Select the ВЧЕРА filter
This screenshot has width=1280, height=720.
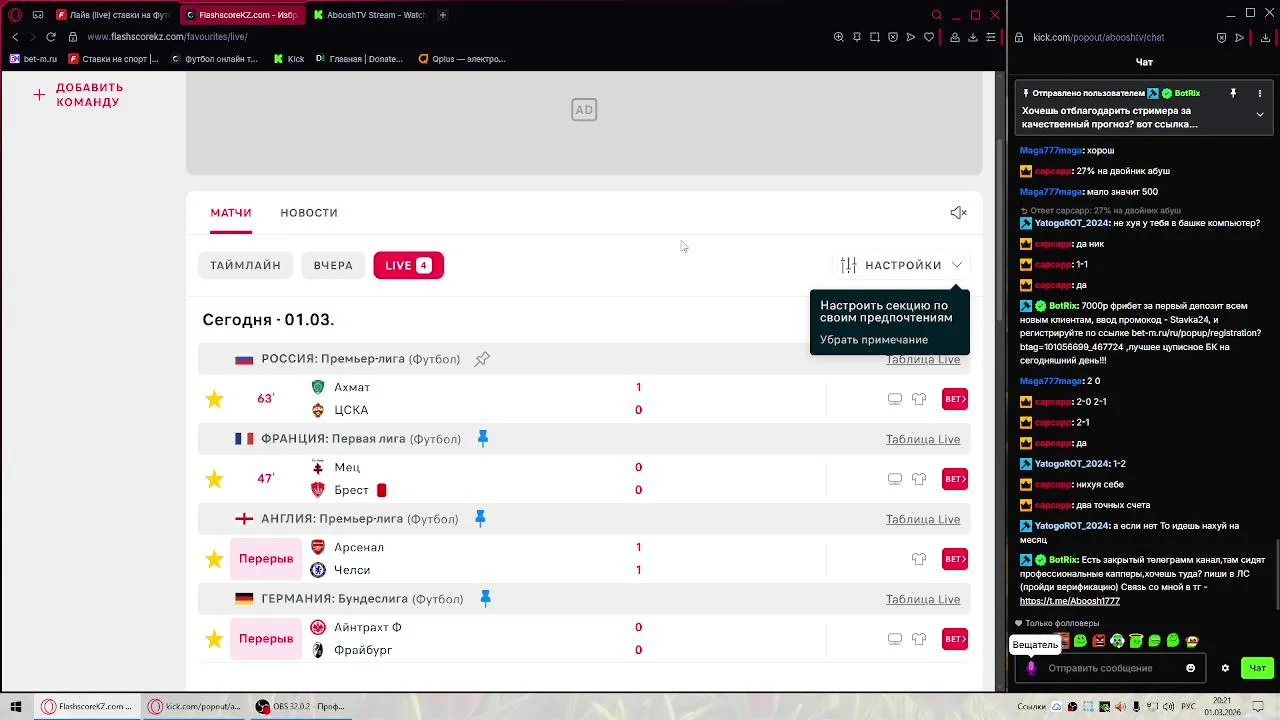pyautogui.click(x=333, y=265)
